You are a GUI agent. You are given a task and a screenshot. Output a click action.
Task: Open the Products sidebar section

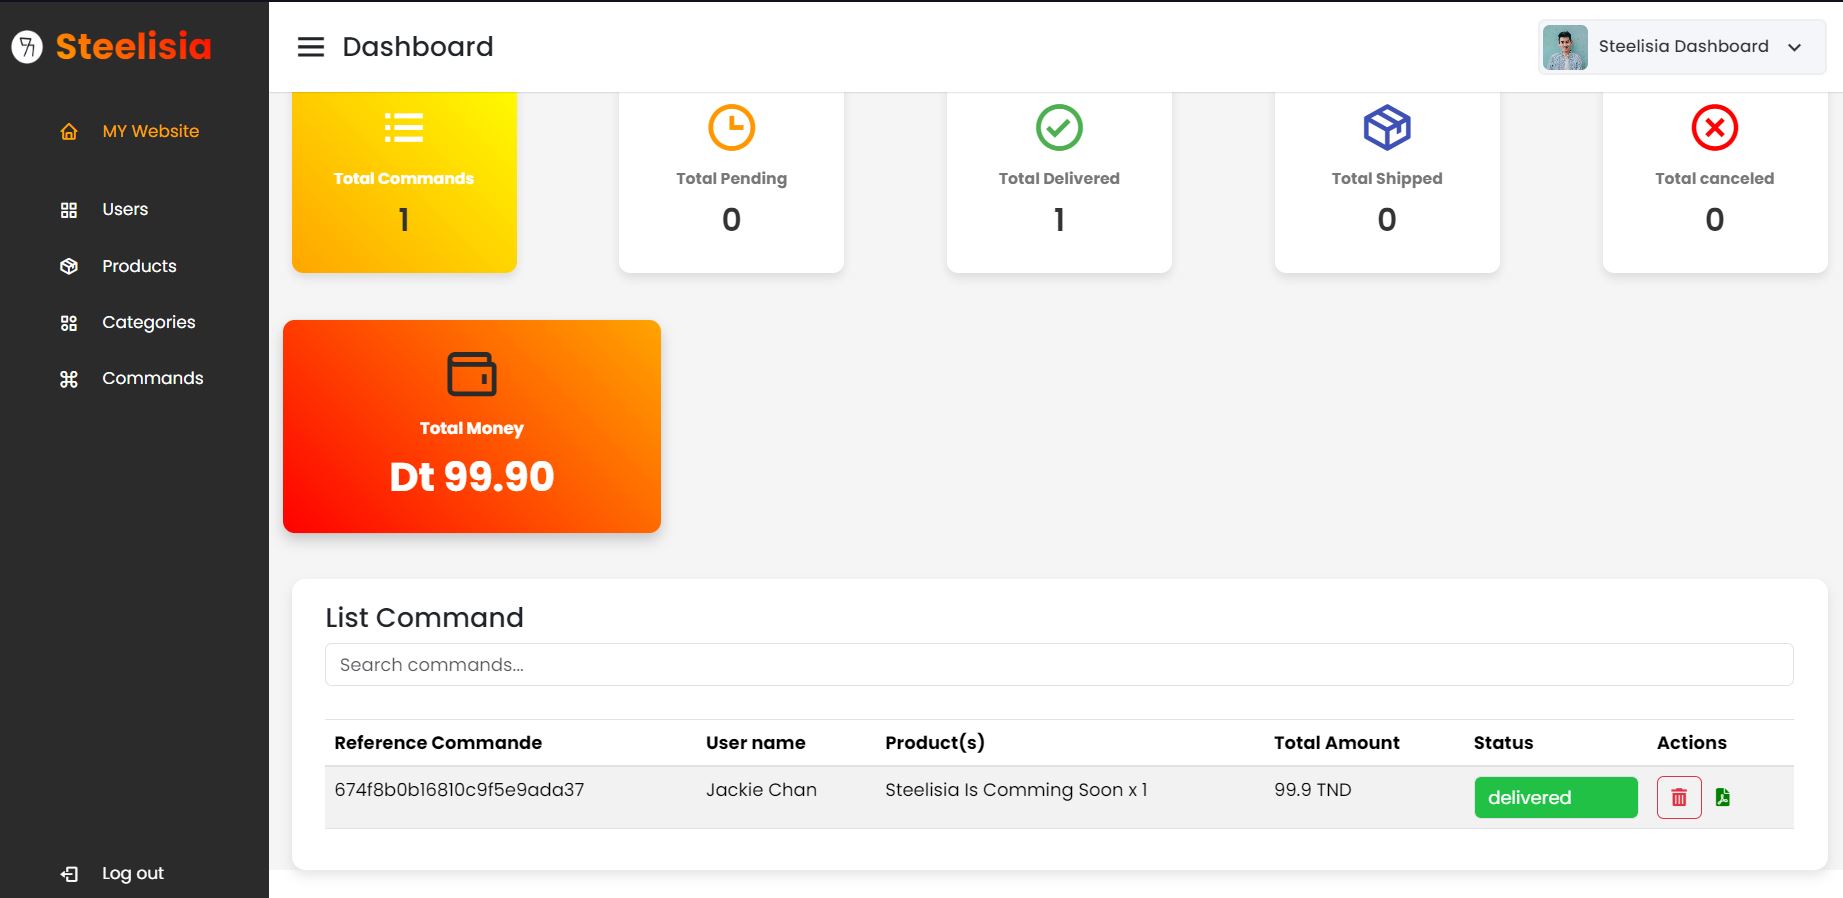click(x=139, y=266)
